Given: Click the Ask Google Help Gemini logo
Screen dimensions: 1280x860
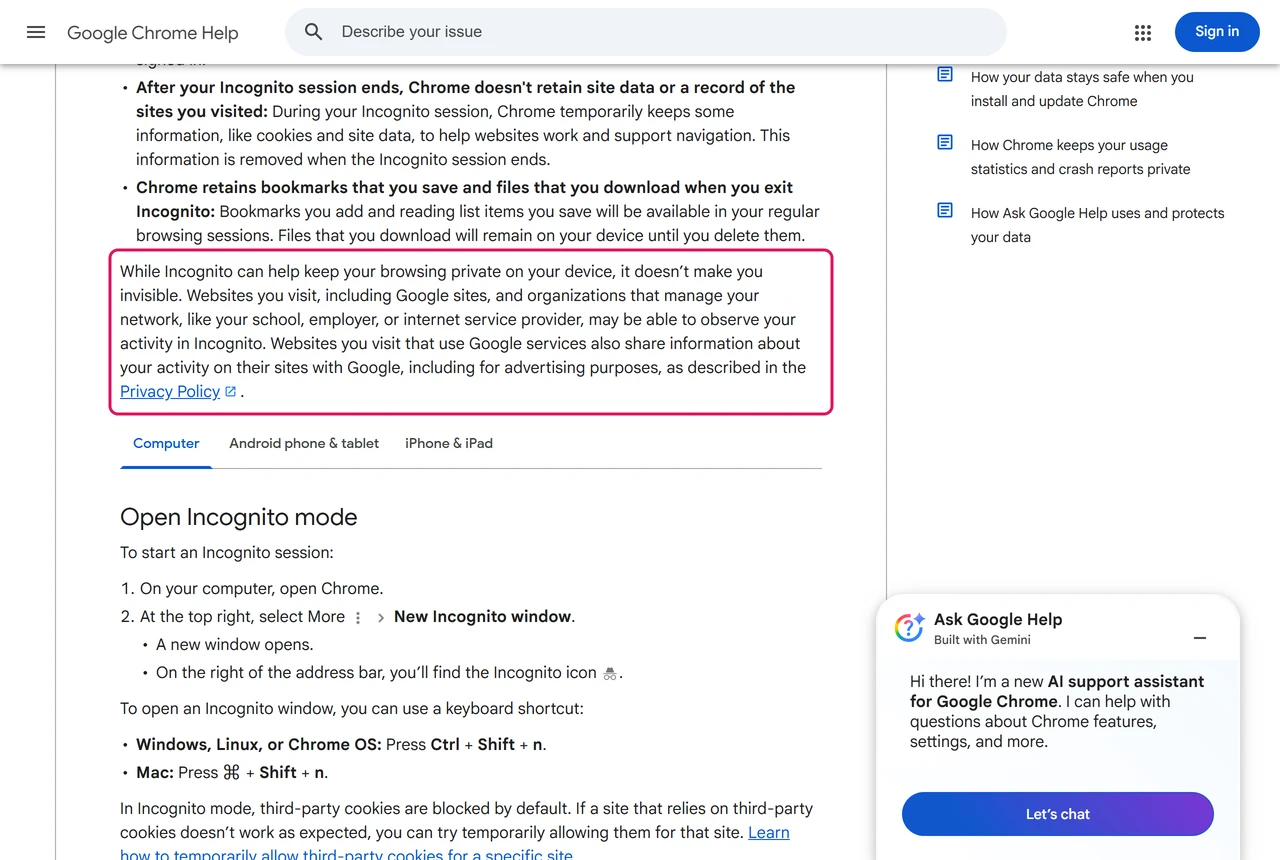Looking at the screenshot, I should coord(909,628).
